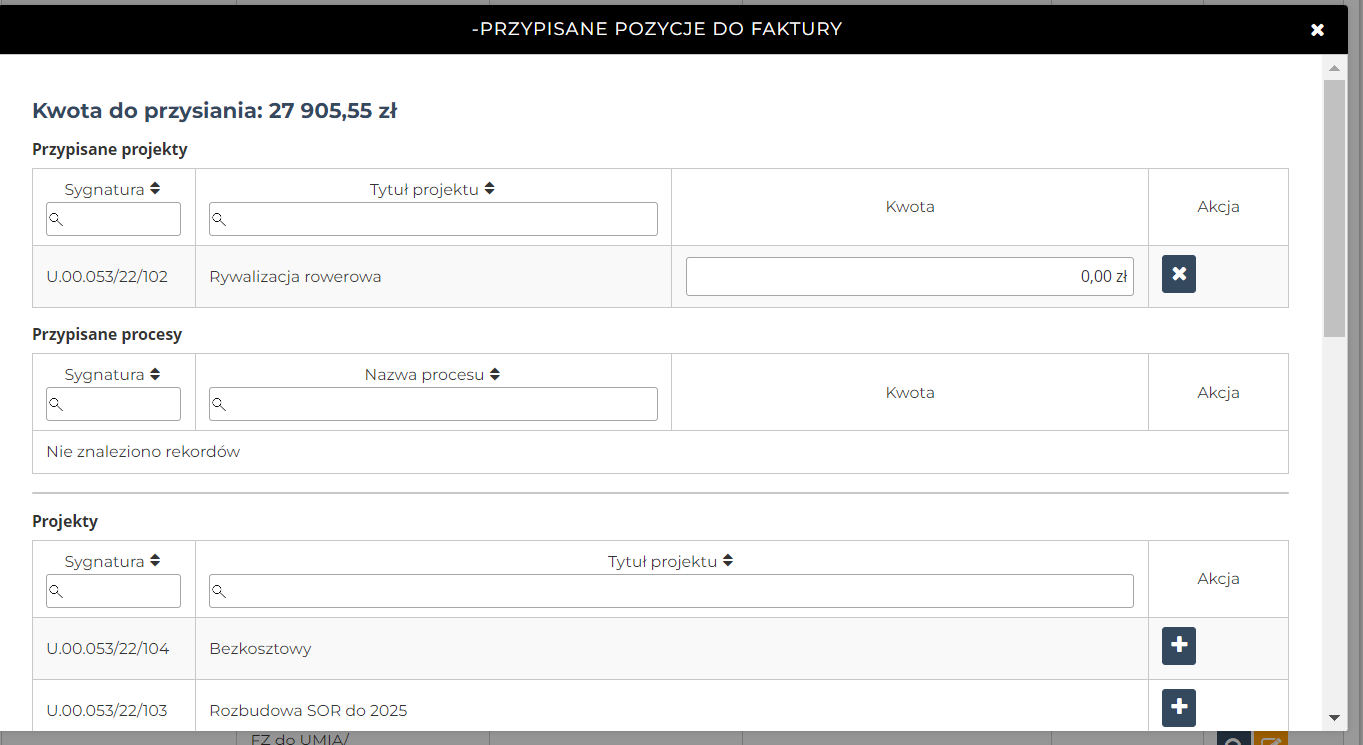Focus Sygnatura filter in Przypisane procesy
This screenshot has height=745, width=1363.
[114, 404]
